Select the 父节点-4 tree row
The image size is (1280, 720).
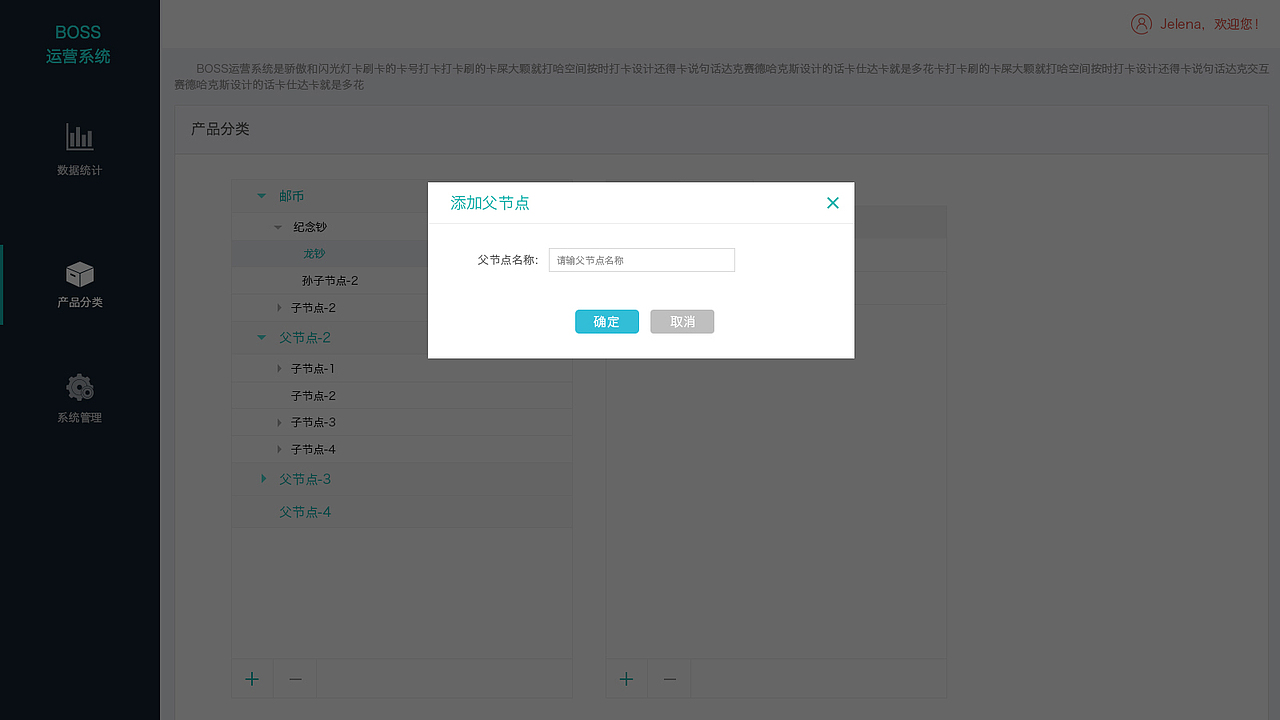402,512
